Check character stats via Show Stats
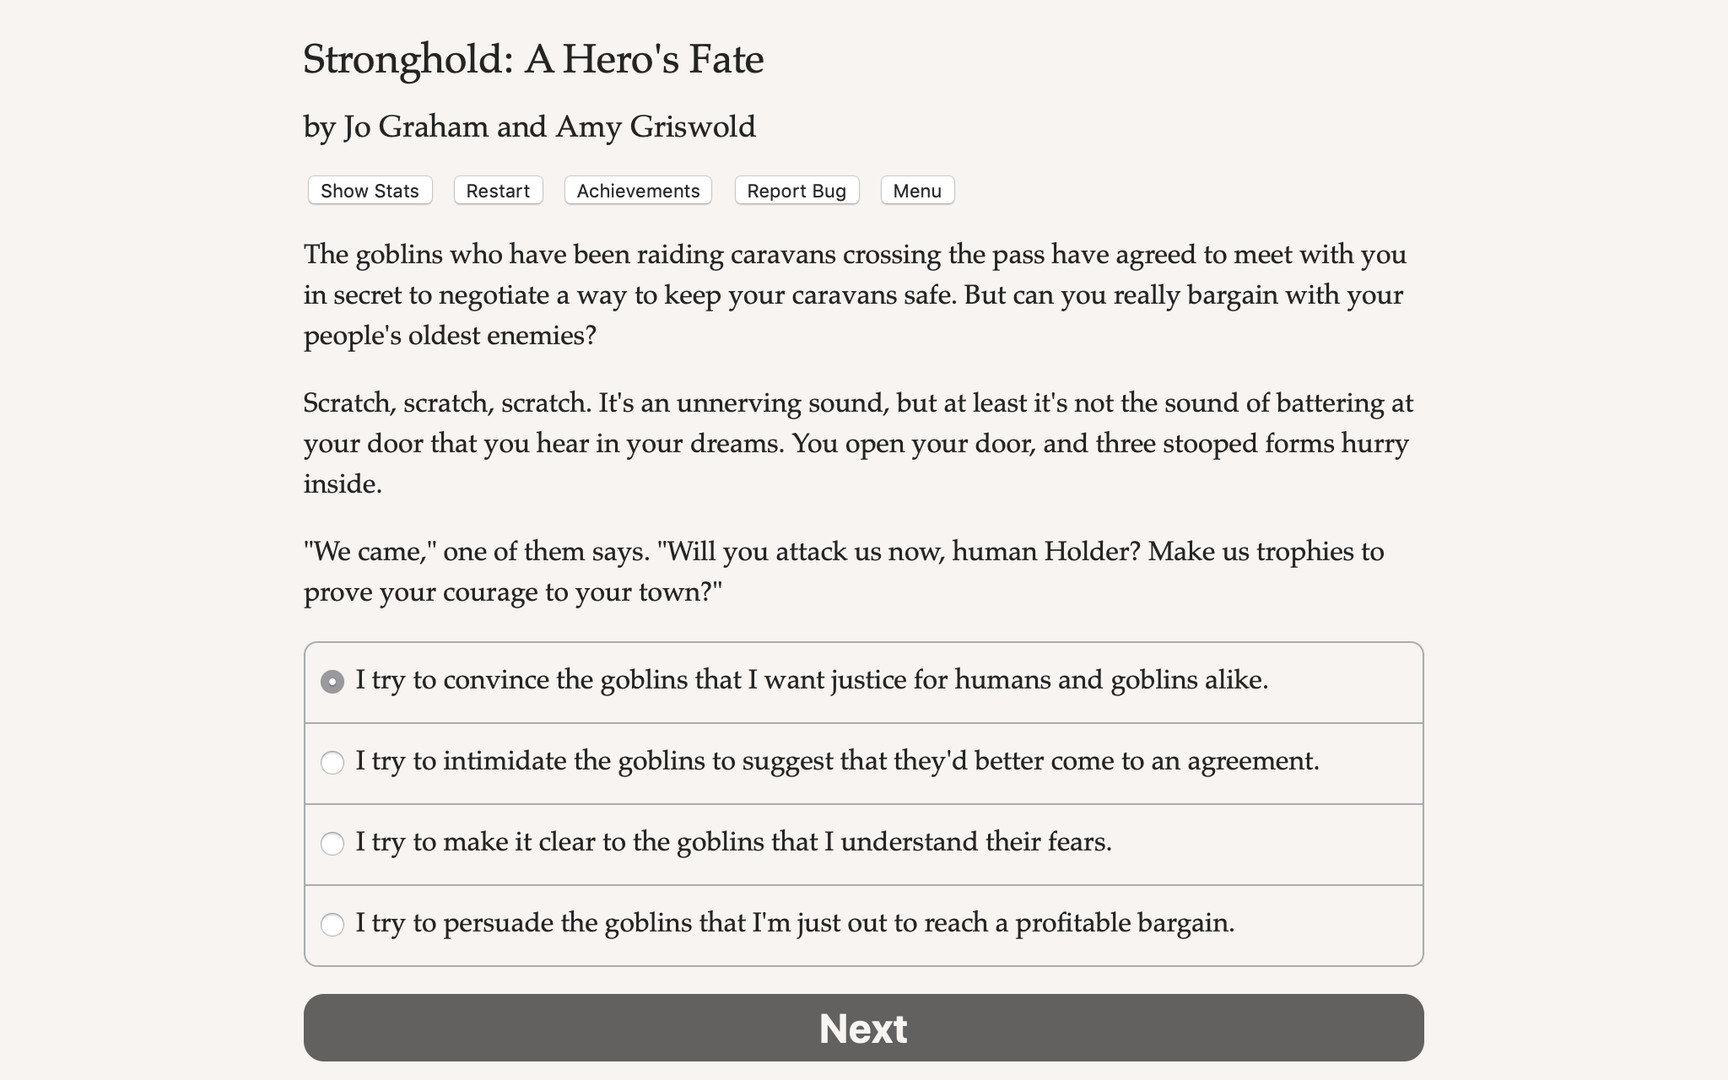The height and width of the screenshot is (1080, 1728). [369, 190]
